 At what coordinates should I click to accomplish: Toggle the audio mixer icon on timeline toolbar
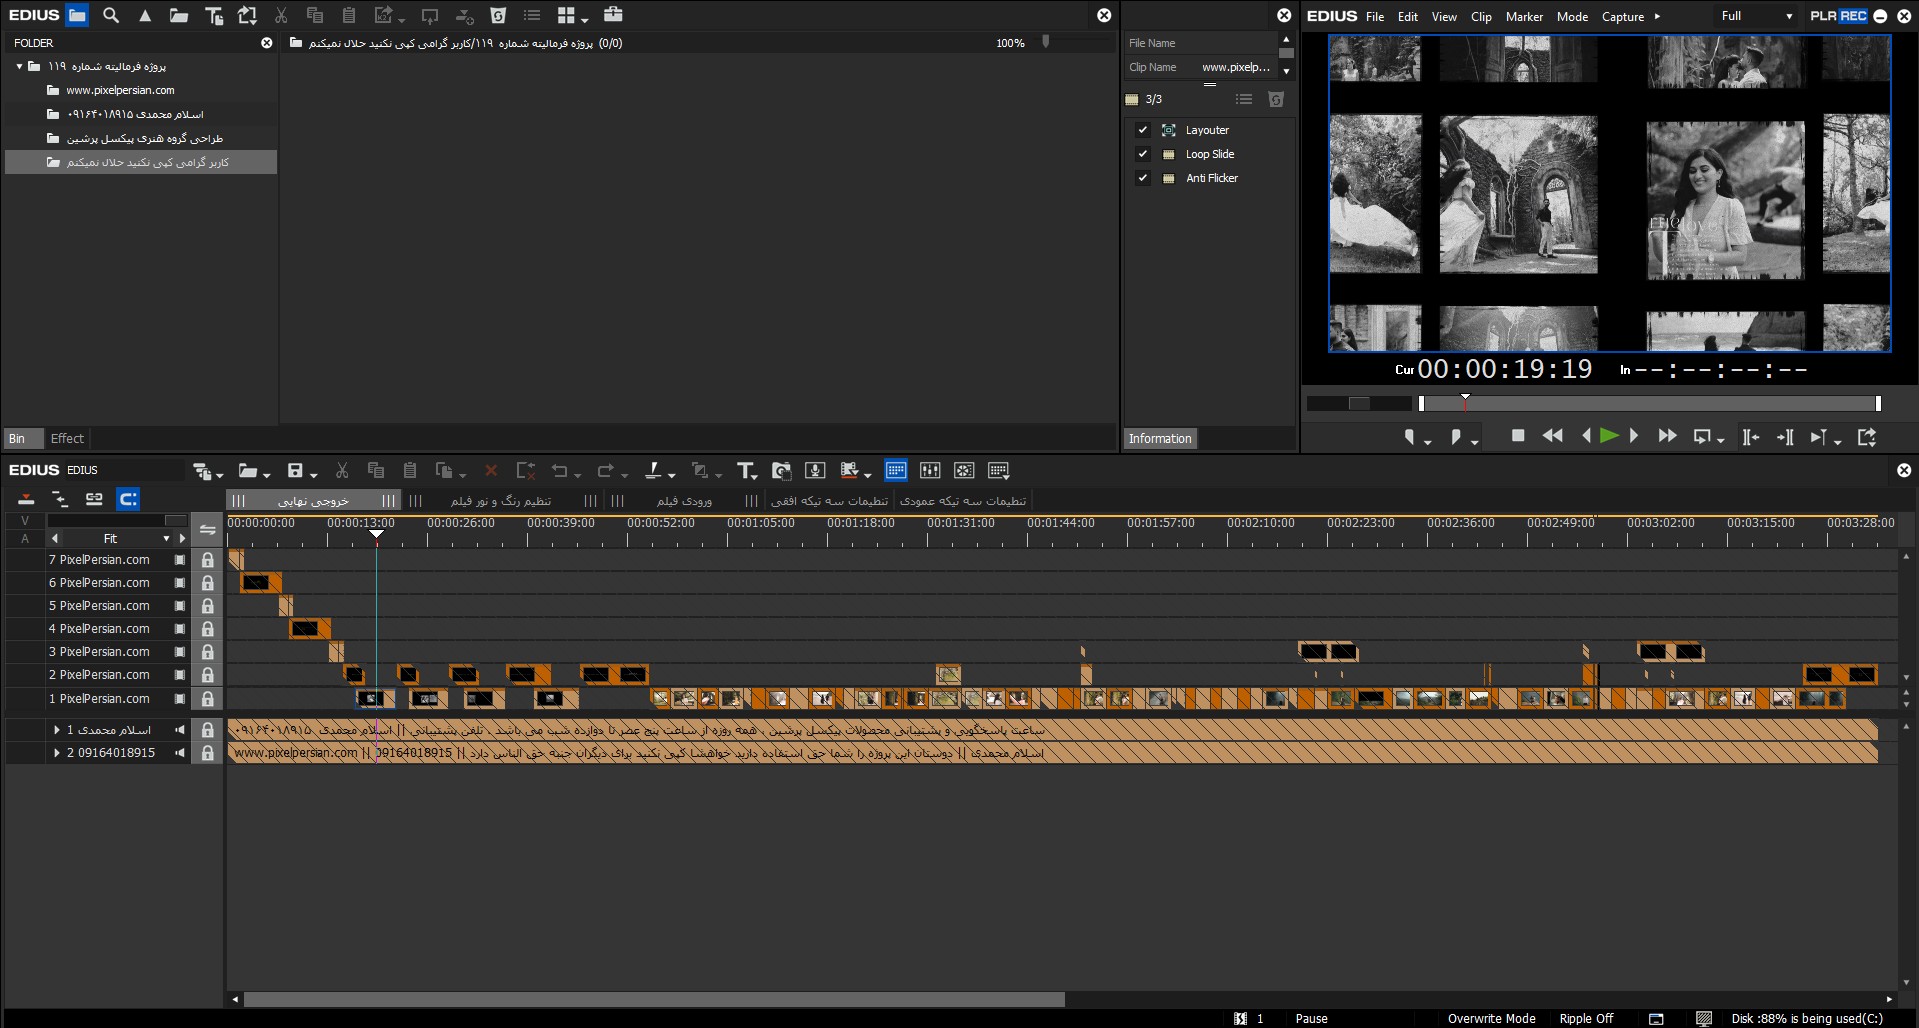[930, 471]
